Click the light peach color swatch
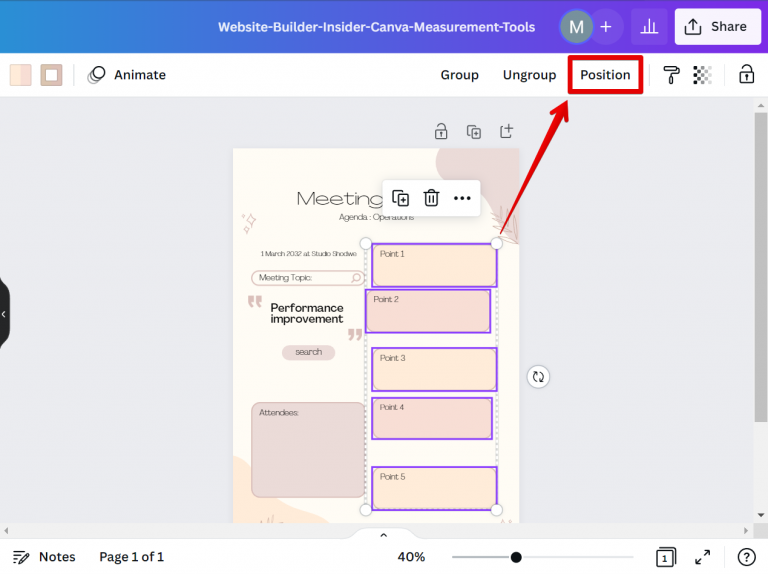Screen dimensions: 768x574 pos(21,75)
